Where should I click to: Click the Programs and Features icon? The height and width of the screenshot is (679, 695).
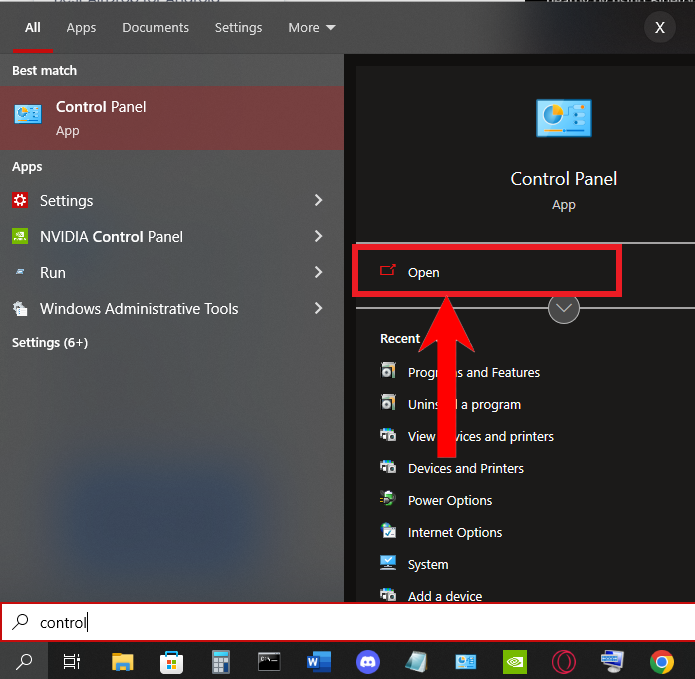click(388, 371)
